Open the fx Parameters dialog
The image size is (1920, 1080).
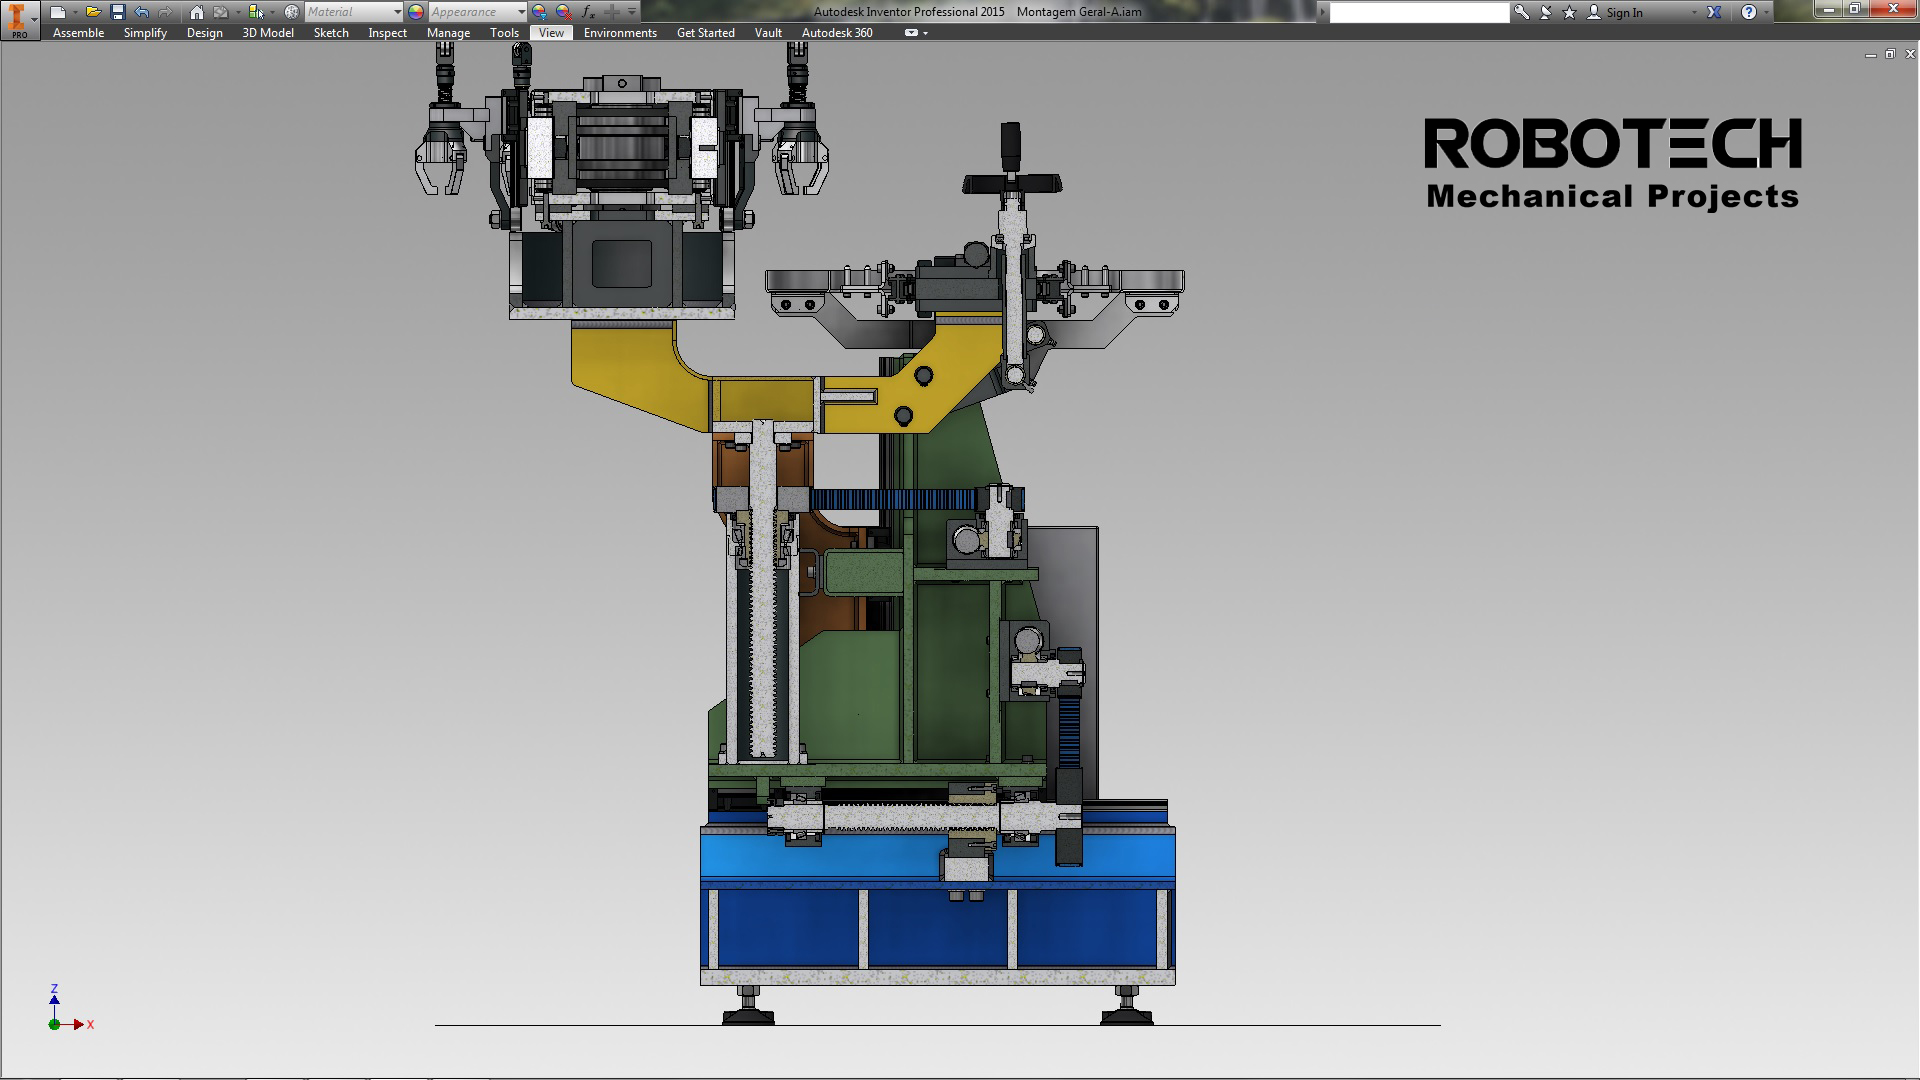[588, 12]
